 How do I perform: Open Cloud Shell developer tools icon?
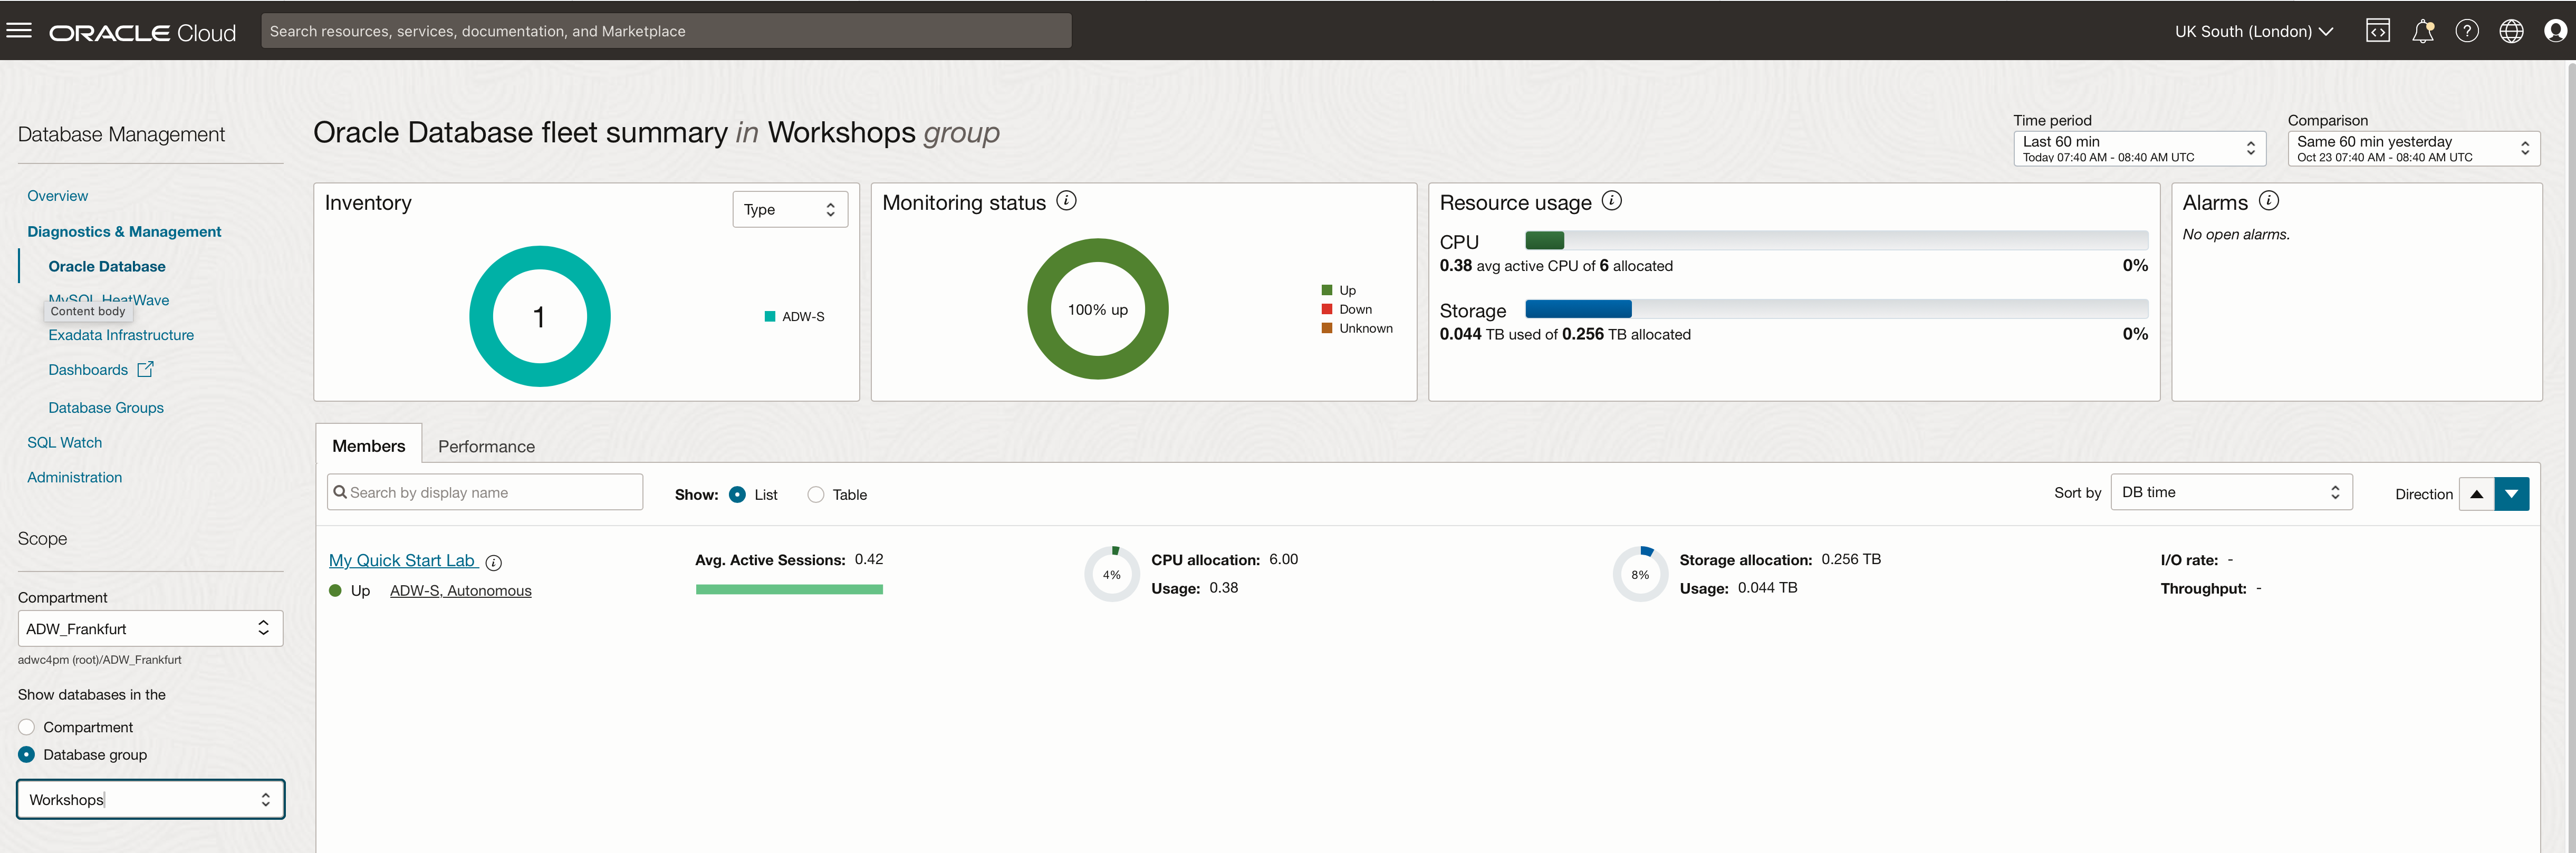pos(2377,31)
